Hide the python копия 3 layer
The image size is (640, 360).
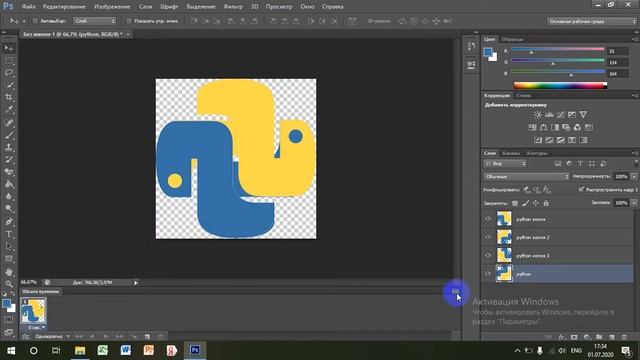(x=488, y=255)
